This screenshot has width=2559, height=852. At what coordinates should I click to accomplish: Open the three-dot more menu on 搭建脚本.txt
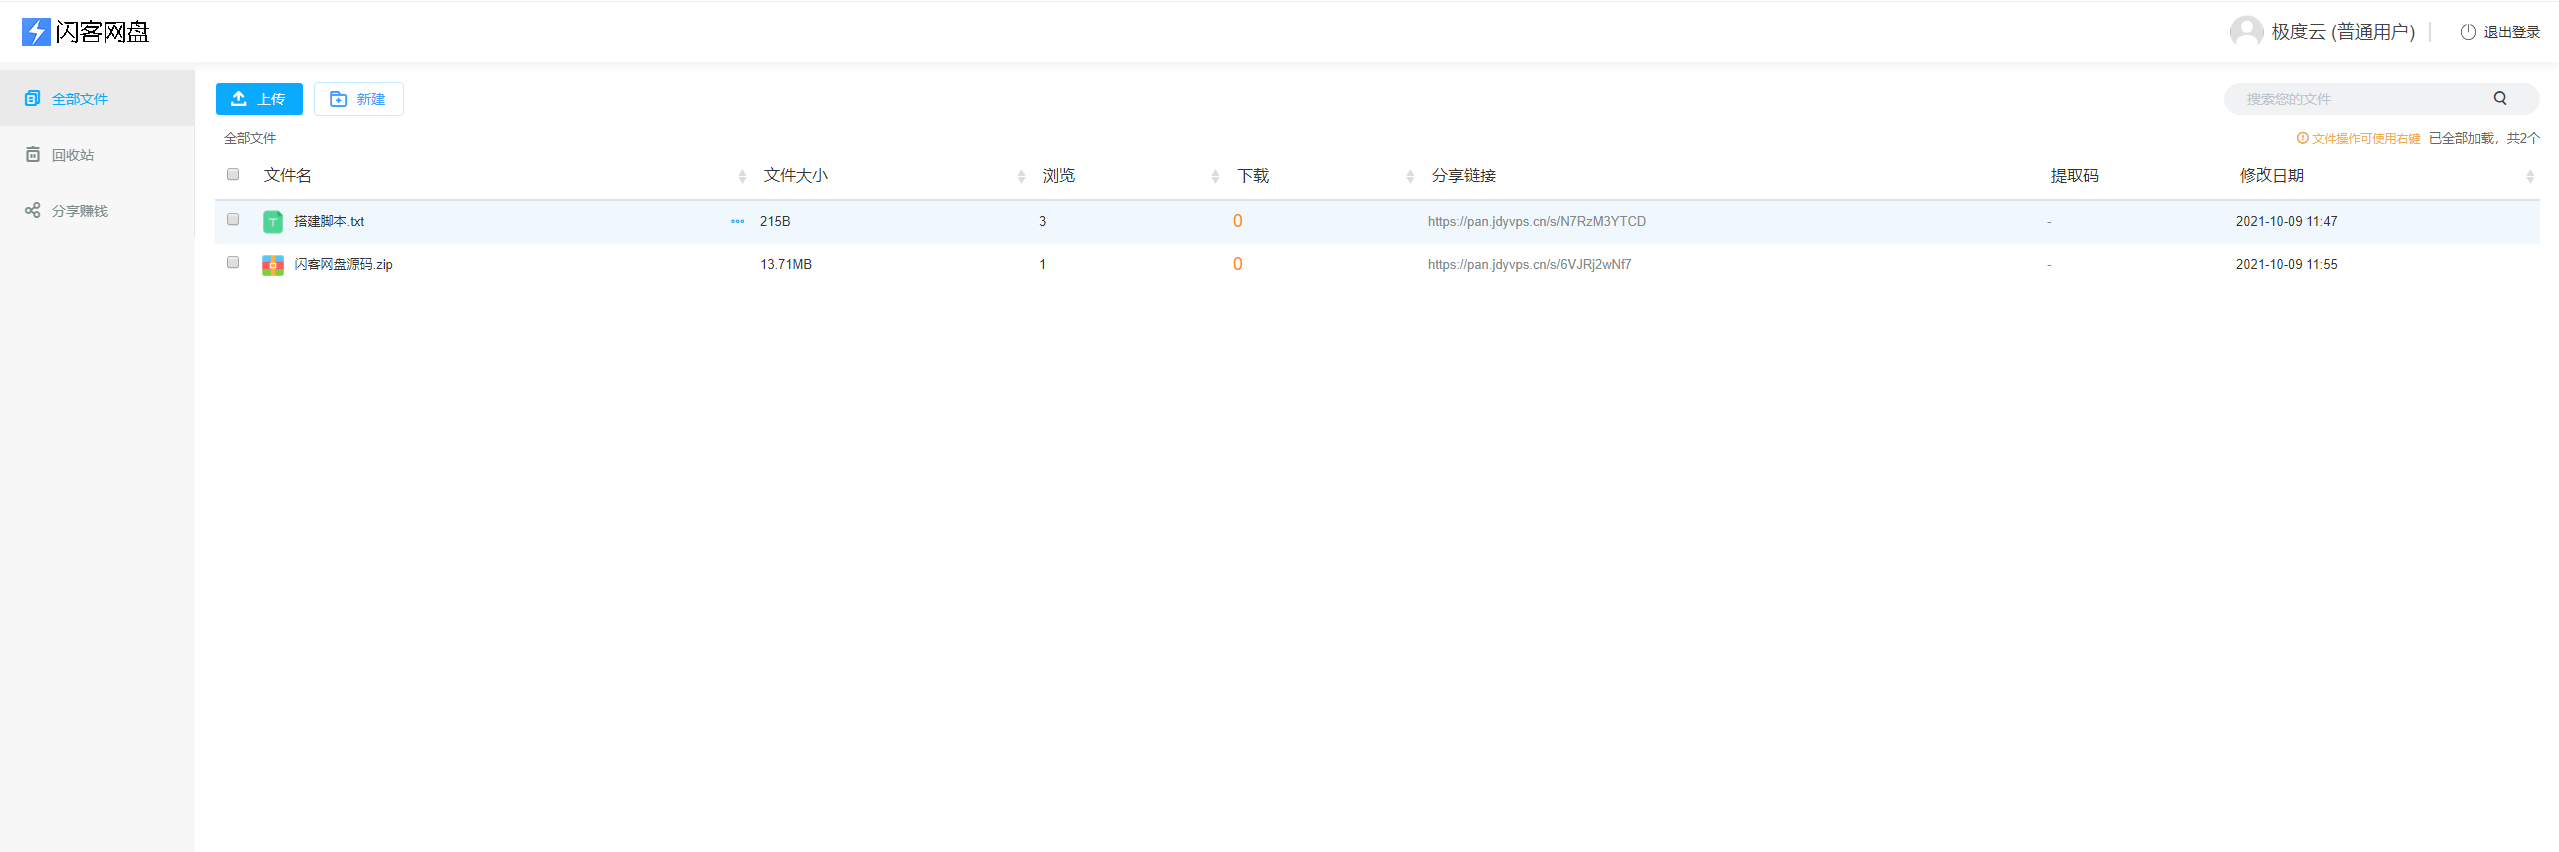point(737,222)
